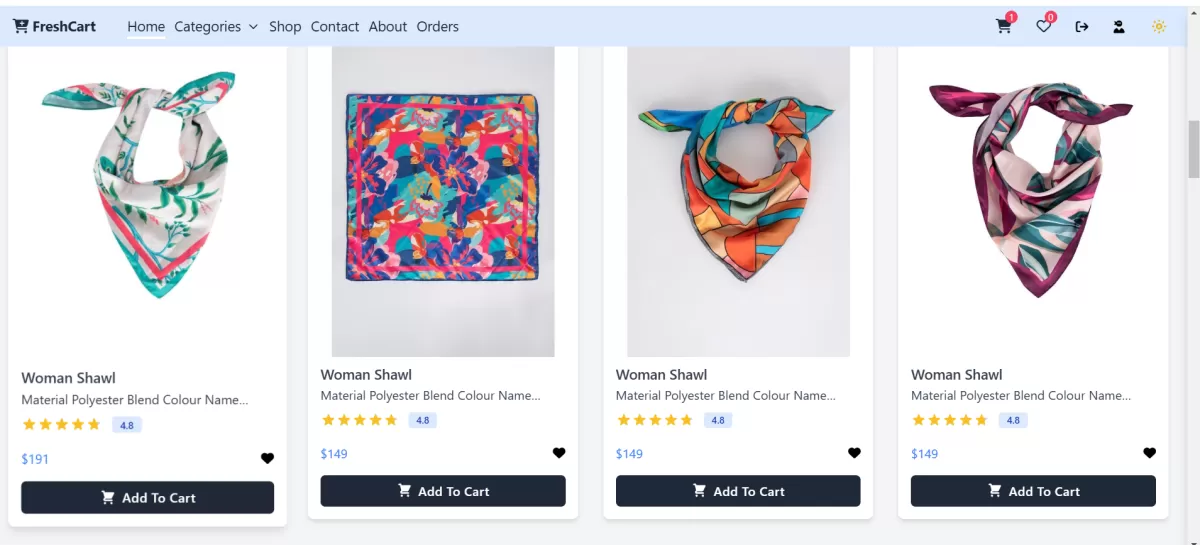
Task: Toggle the sun light/dark theme icon
Action: [x=1159, y=27]
